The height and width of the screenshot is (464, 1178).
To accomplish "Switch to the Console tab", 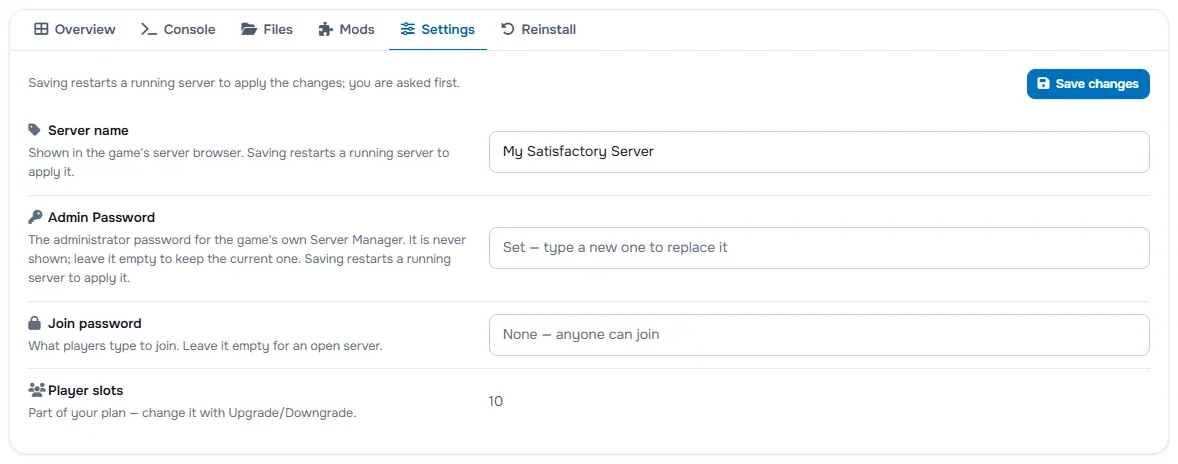I will [178, 30].
